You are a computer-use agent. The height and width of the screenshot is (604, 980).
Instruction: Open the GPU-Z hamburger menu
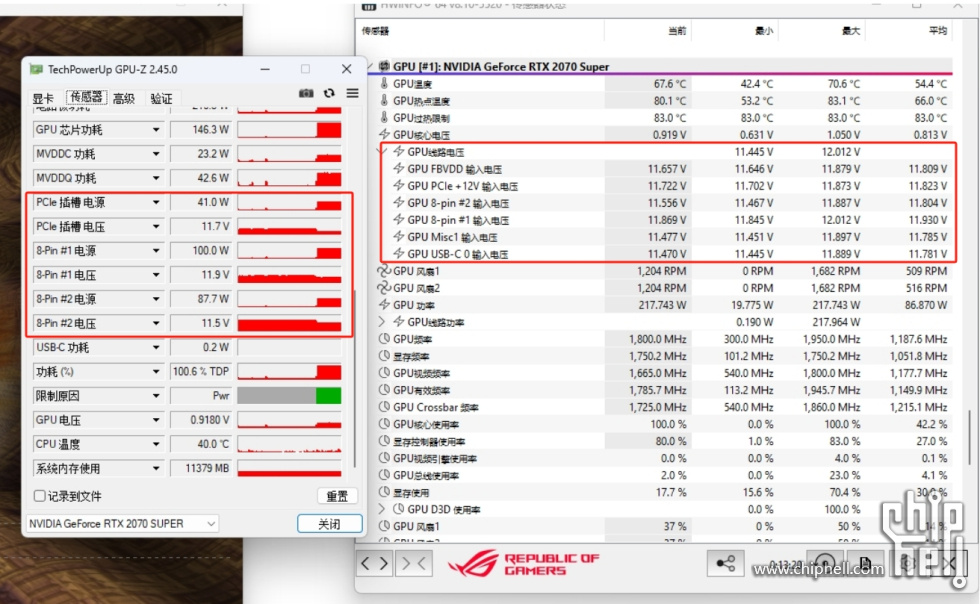[x=352, y=93]
